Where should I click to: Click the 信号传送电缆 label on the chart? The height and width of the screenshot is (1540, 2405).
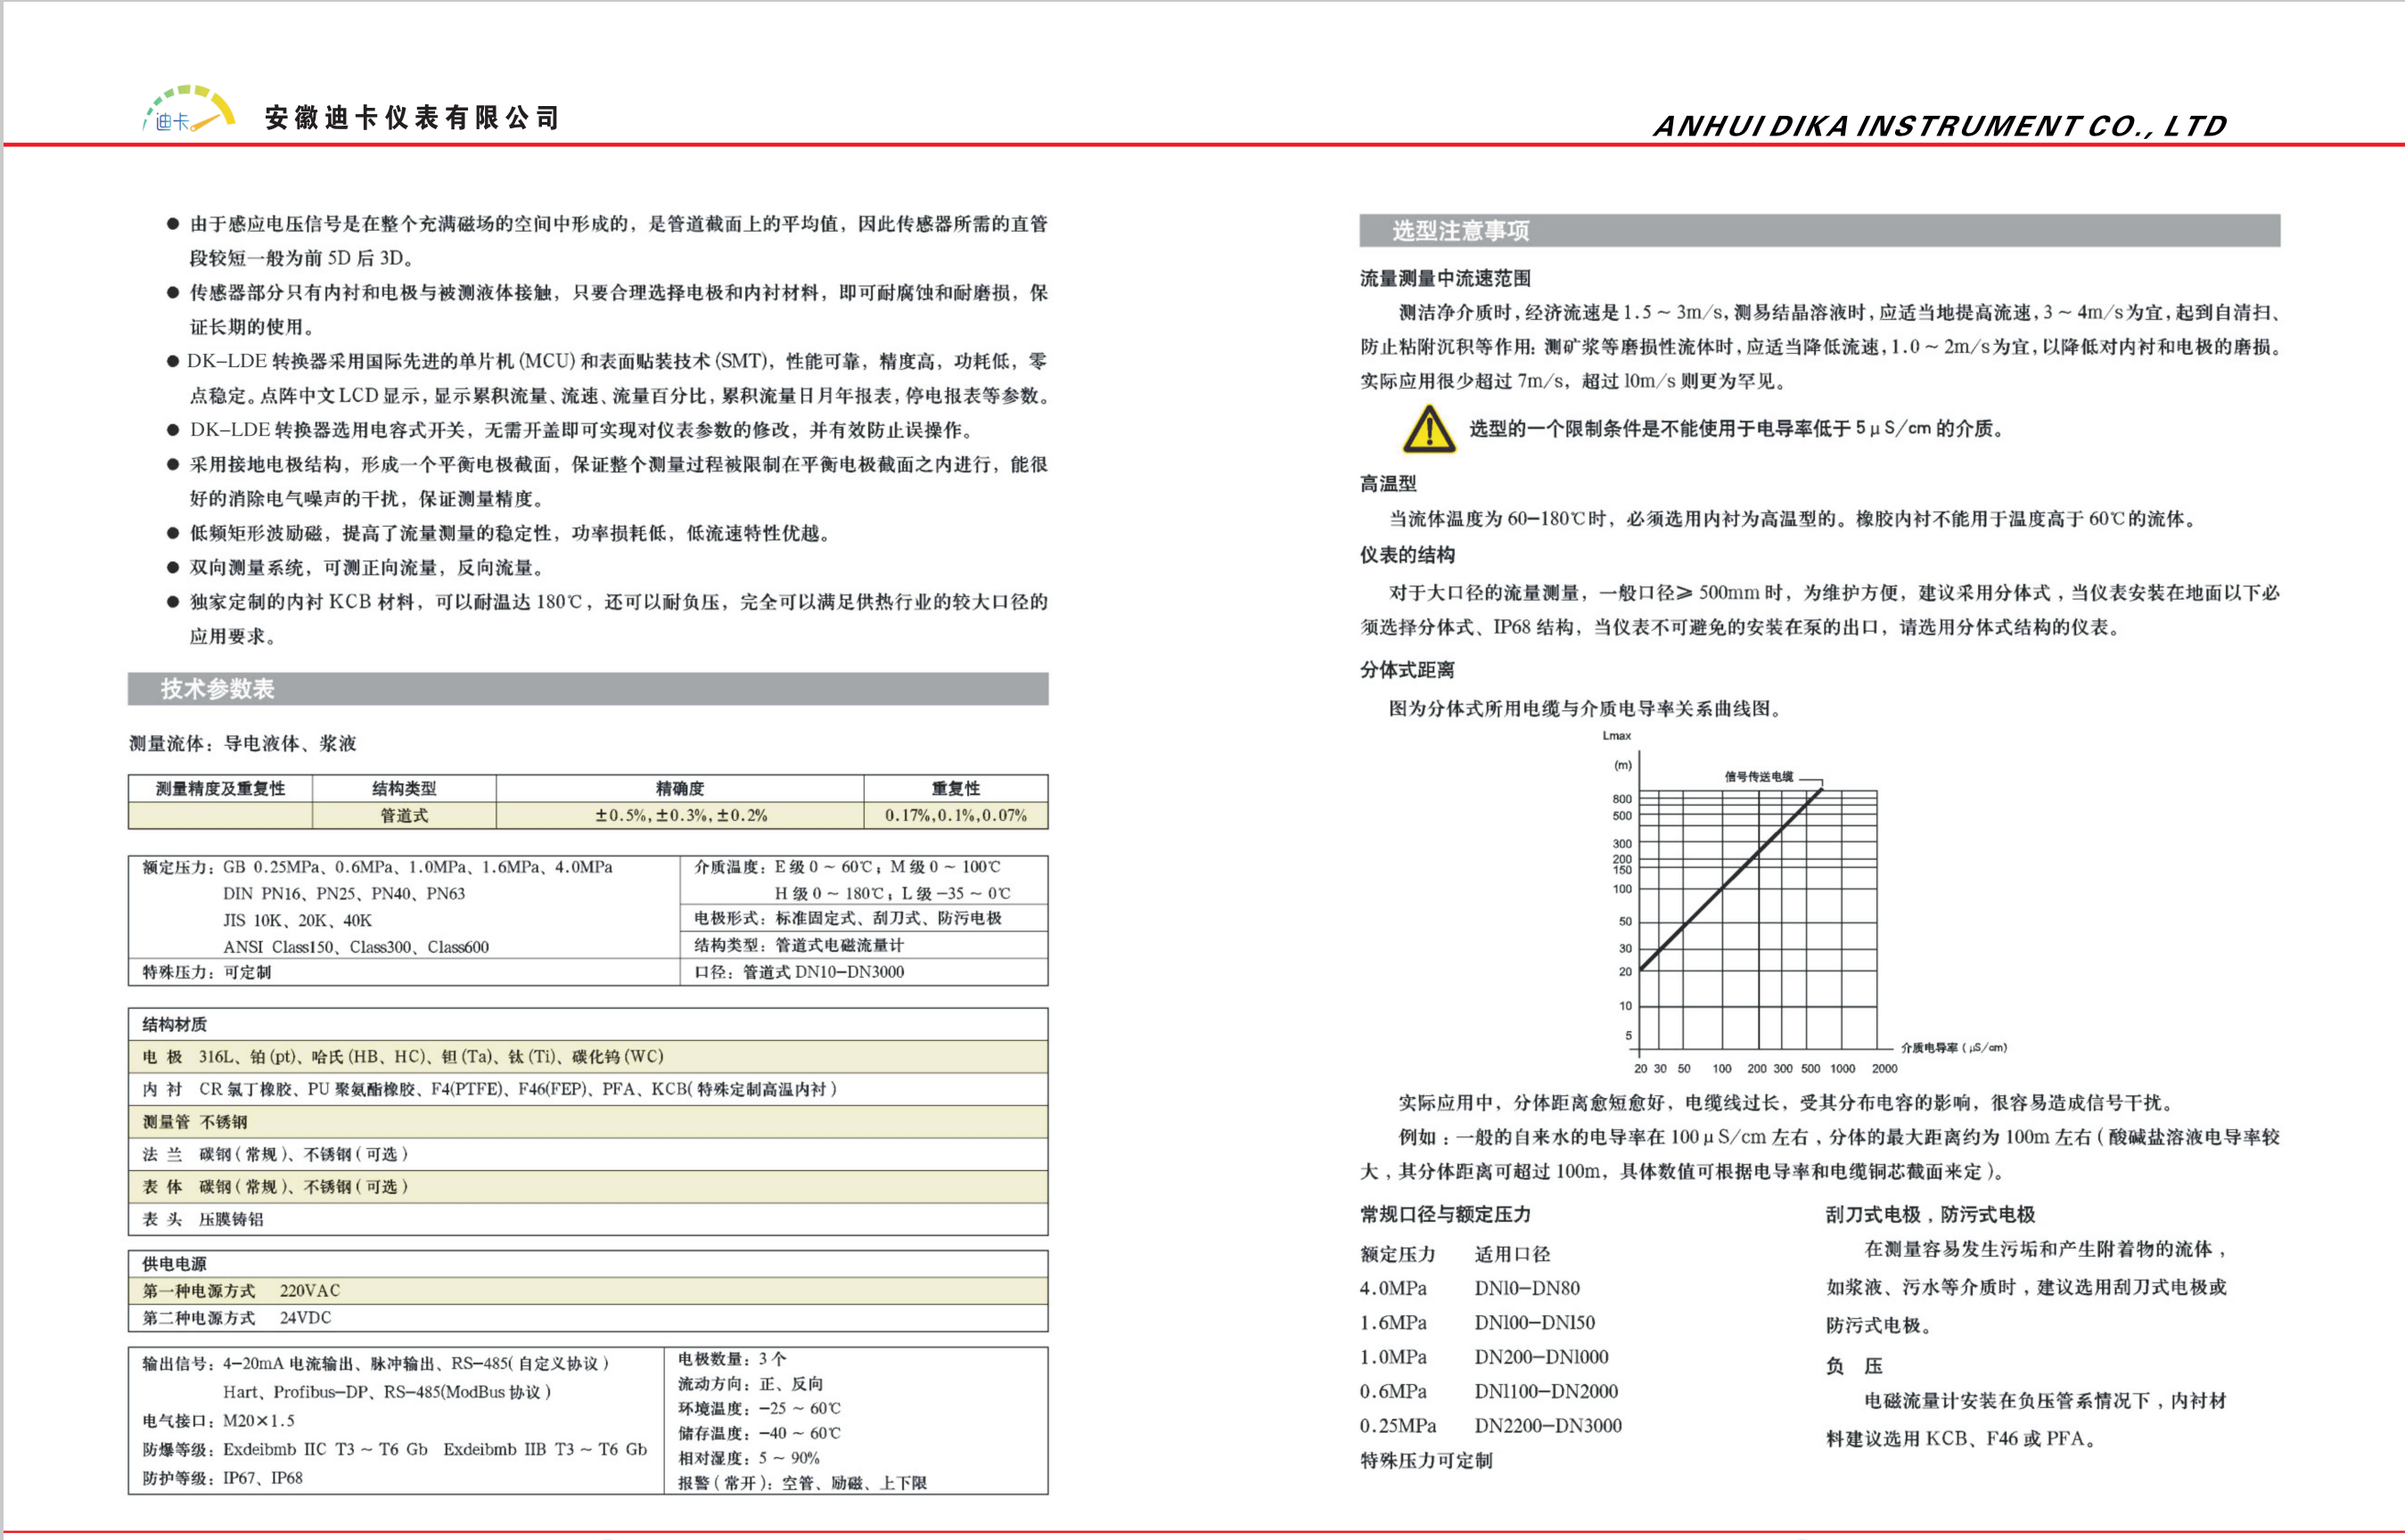1759,777
